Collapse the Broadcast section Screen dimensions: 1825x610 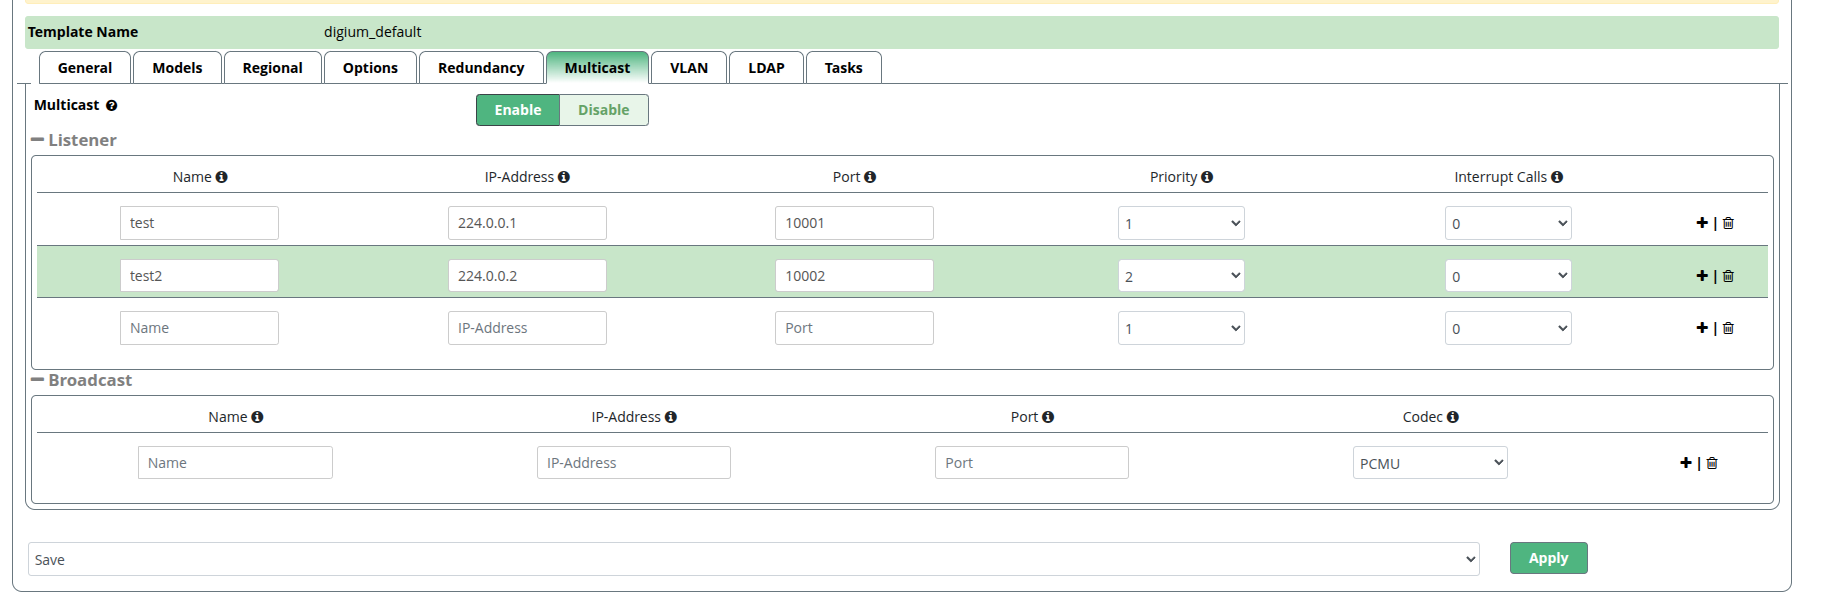(x=38, y=381)
